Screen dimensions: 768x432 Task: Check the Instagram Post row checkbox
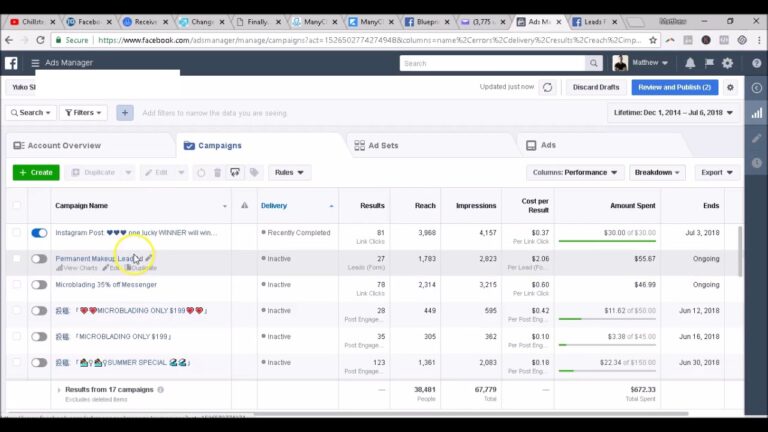[16, 233]
